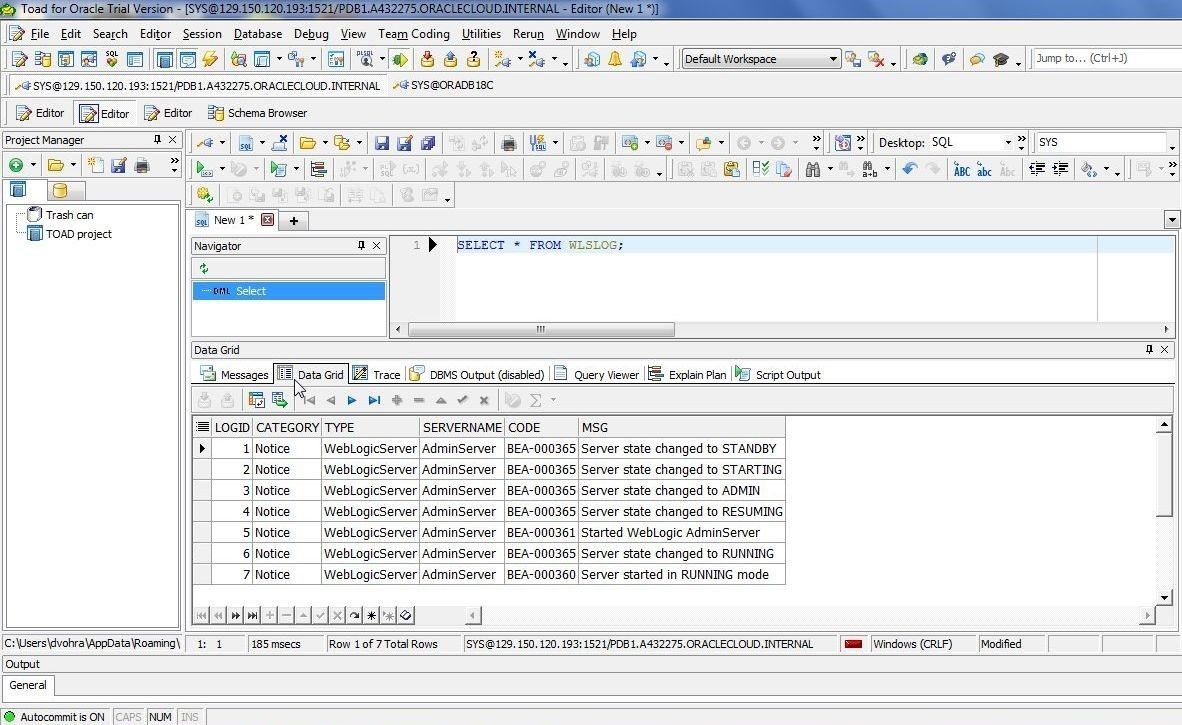Image resolution: width=1182 pixels, height=725 pixels.
Task: Click the Save All stacked floppies icon
Action: 428,142
